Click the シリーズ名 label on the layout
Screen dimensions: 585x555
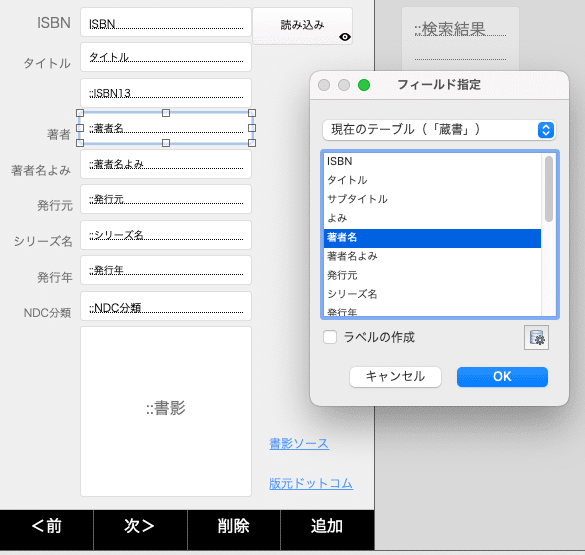click(x=43, y=241)
